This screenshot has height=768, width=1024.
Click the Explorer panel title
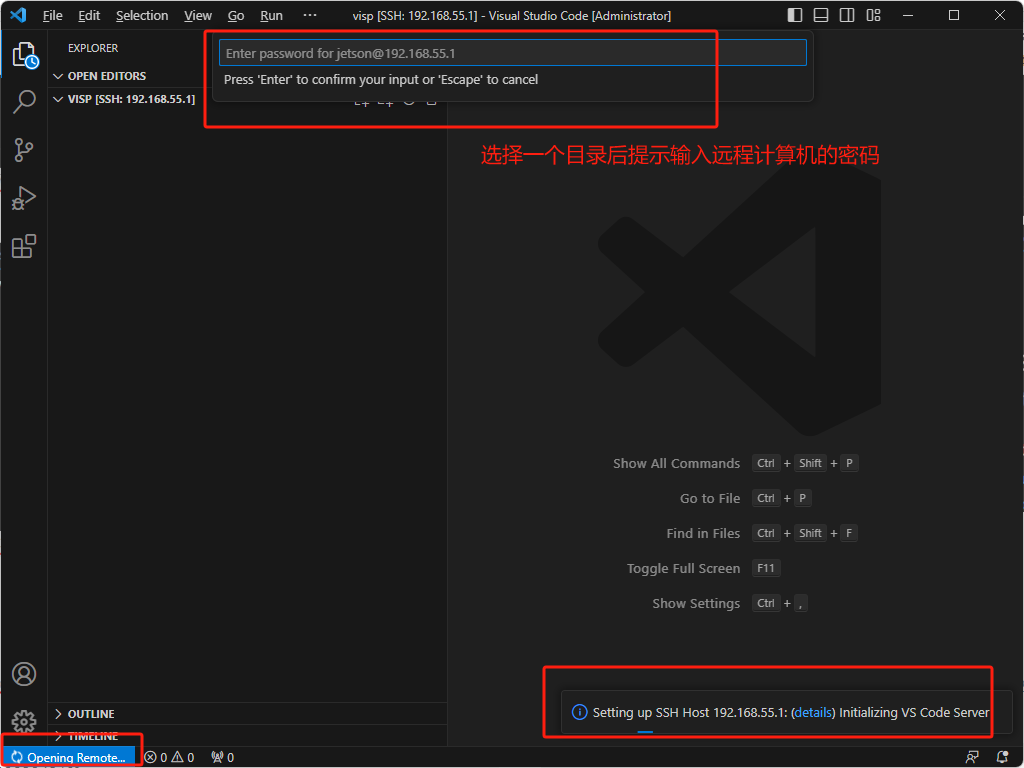pos(93,48)
